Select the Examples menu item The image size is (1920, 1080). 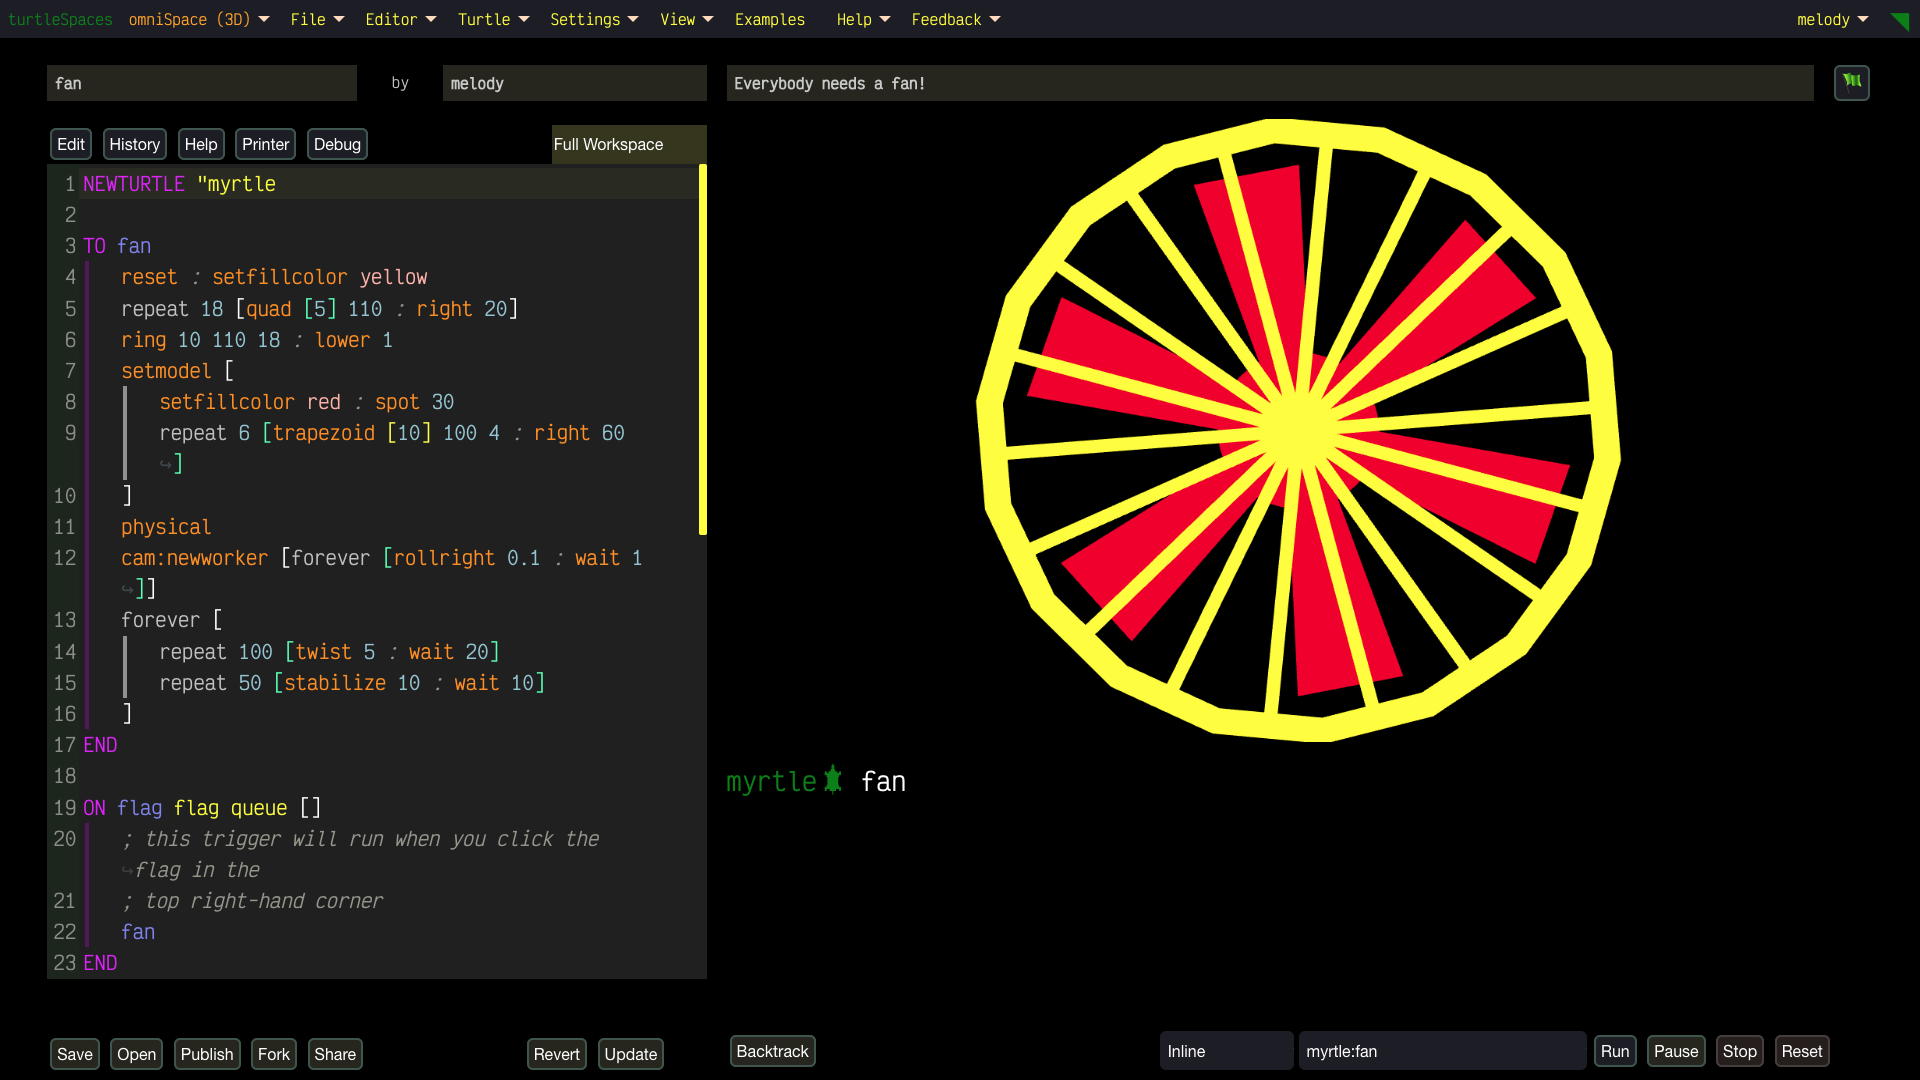[769, 20]
